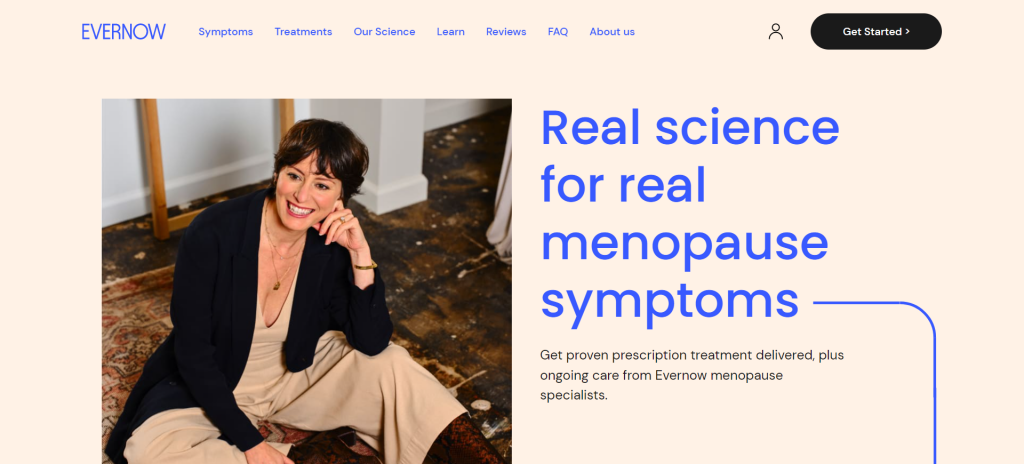Open the Symptoms menu item
The image size is (1024, 464).
tap(225, 31)
